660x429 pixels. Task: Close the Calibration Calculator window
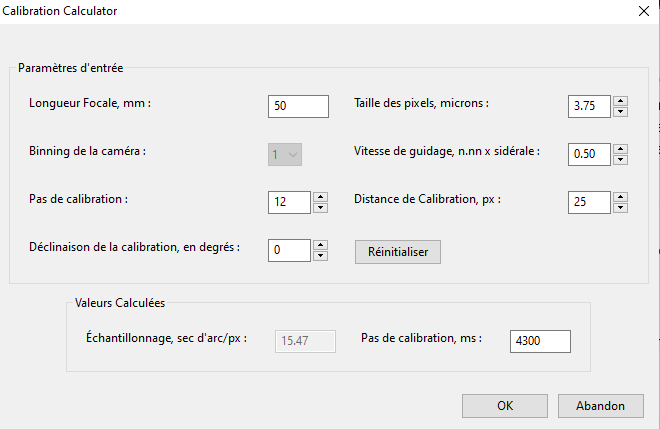(x=642, y=11)
